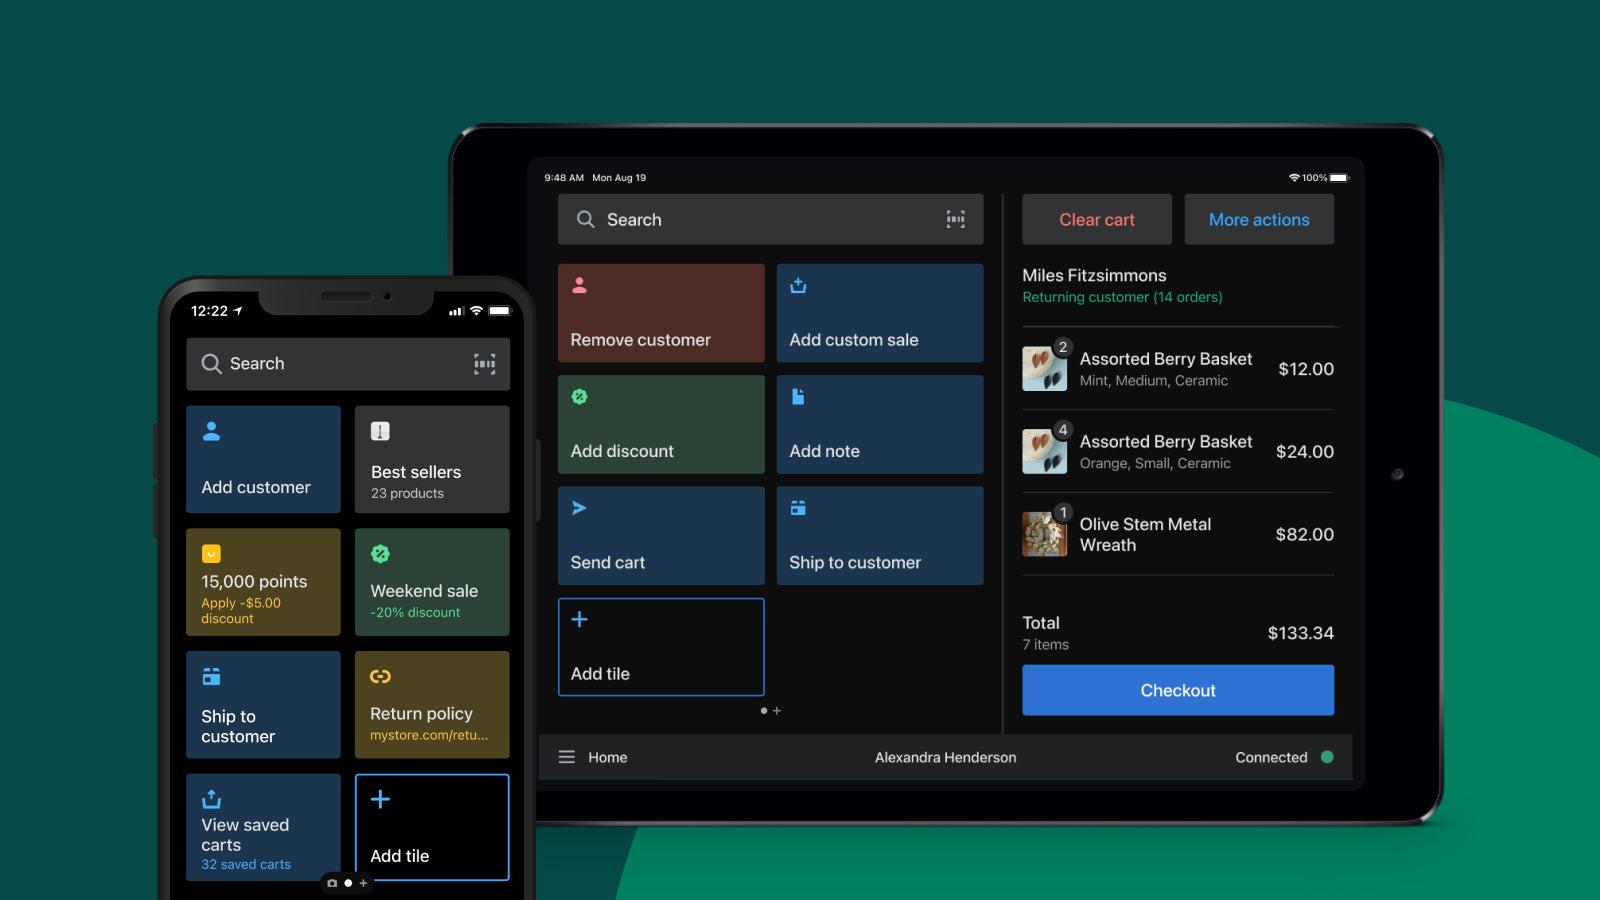
Task: Open the hamburger menu beside Home
Action: coord(567,757)
